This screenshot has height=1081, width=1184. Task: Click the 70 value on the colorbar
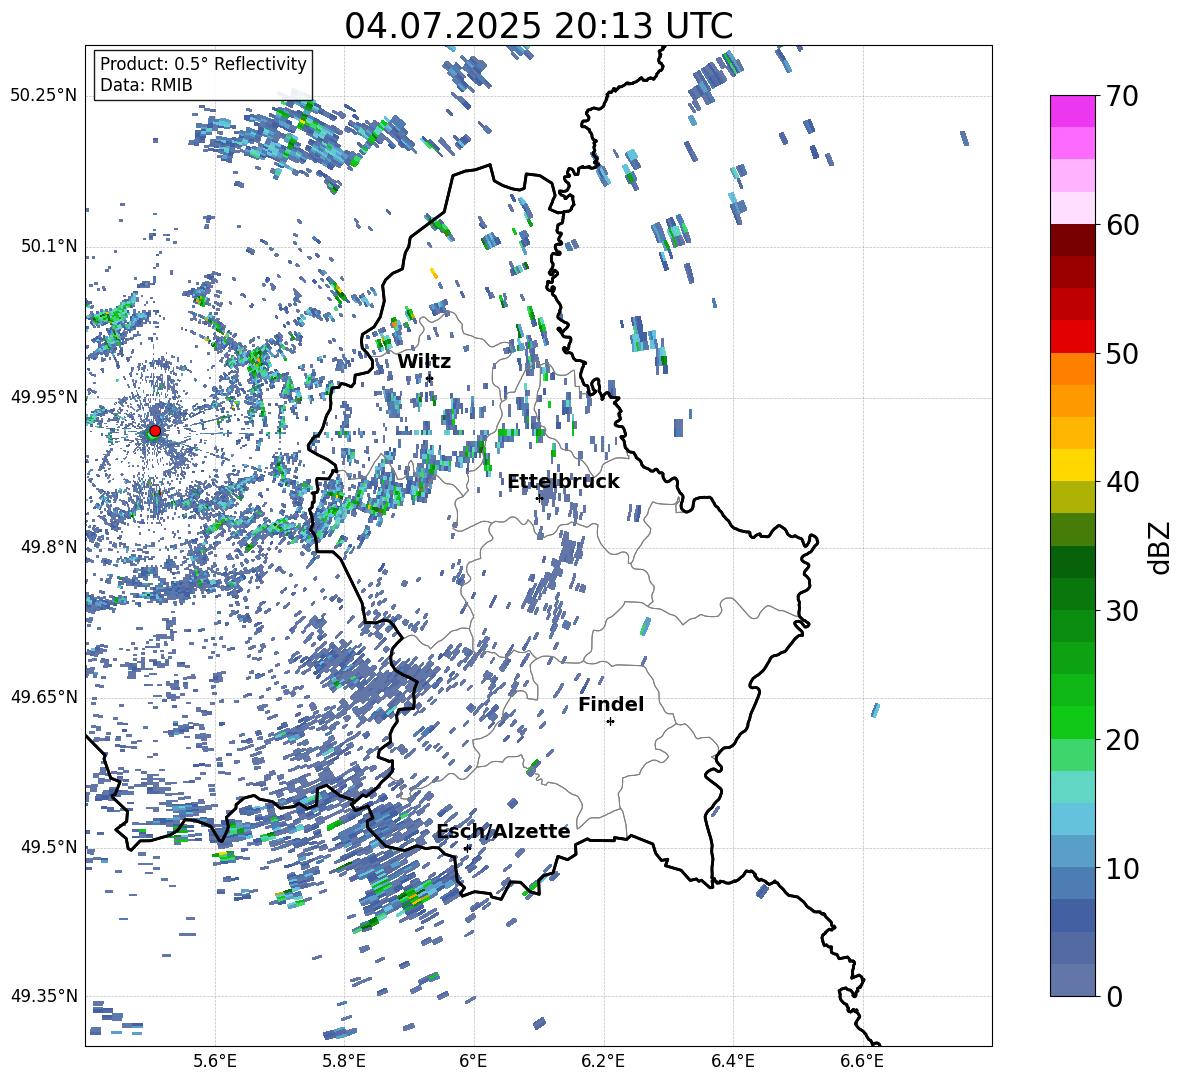[x=1122, y=97]
